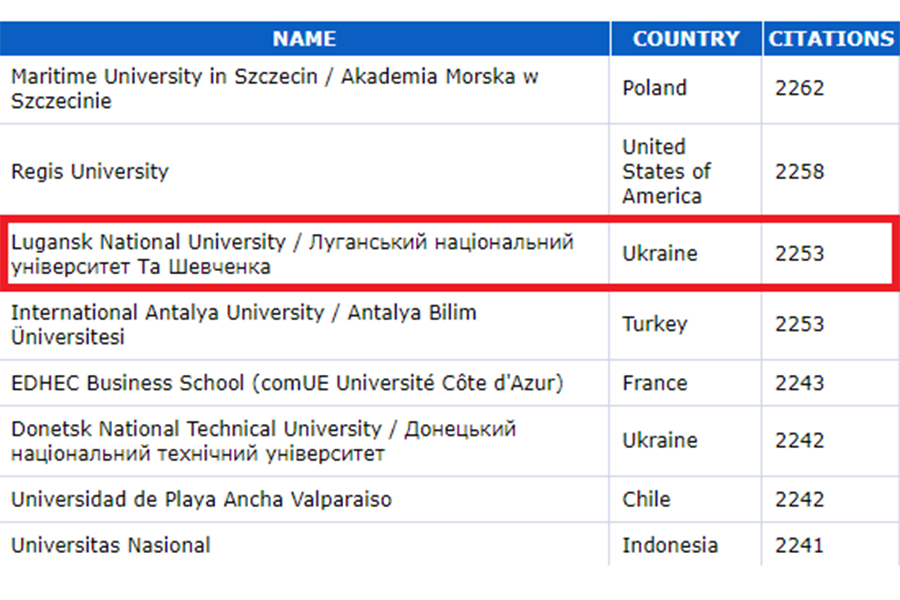This screenshot has width=900, height=600.
Task: Click the CITATIONS column header
Action: [x=830, y=39]
